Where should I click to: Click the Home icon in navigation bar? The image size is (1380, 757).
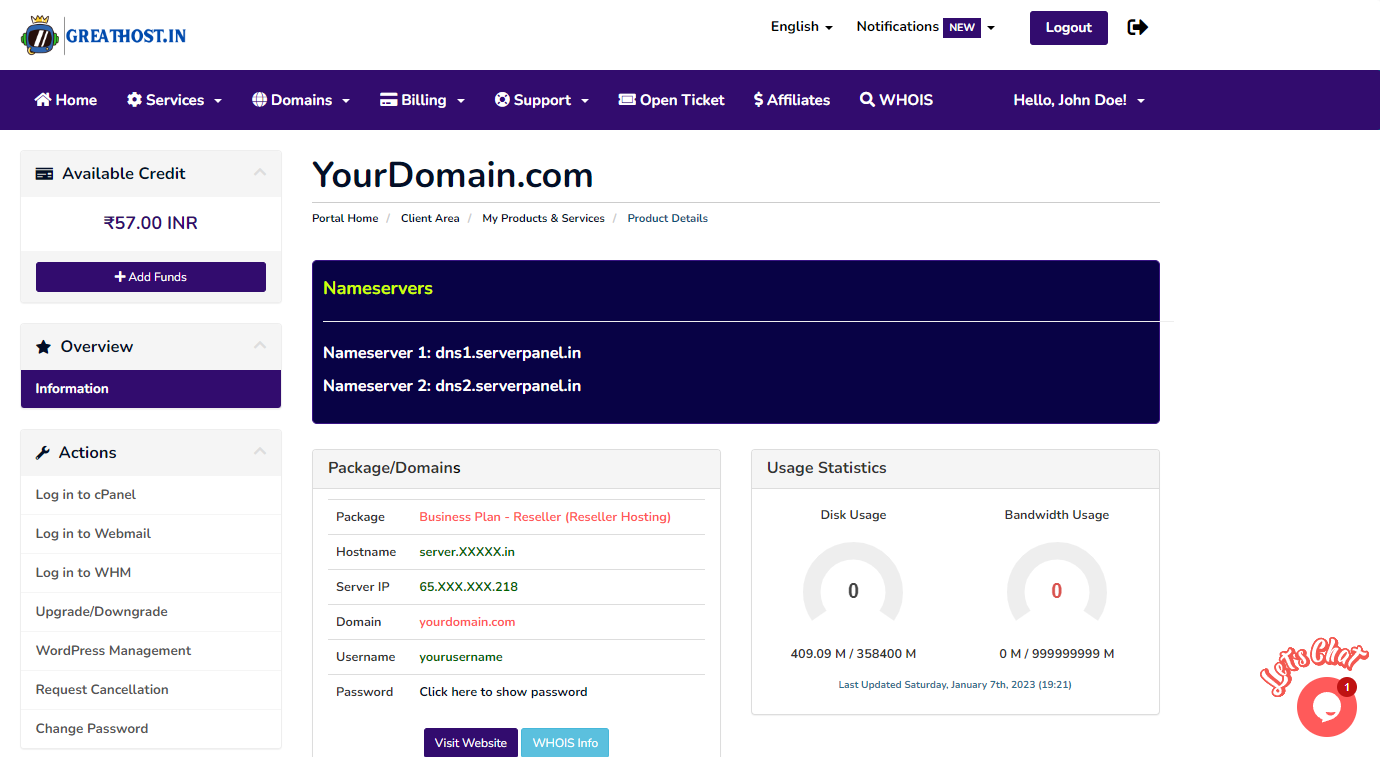(43, 100)
